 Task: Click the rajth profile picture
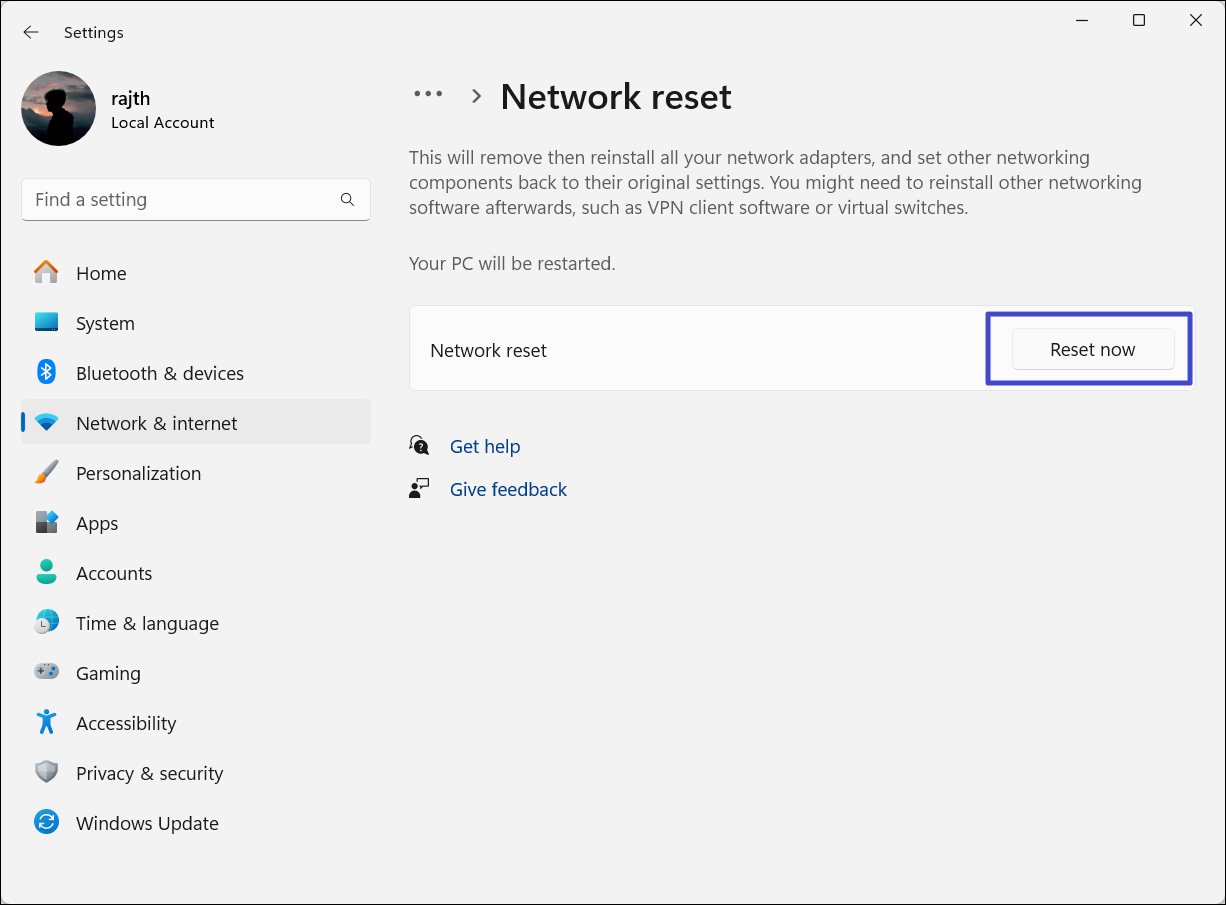[x=59, y=108]
